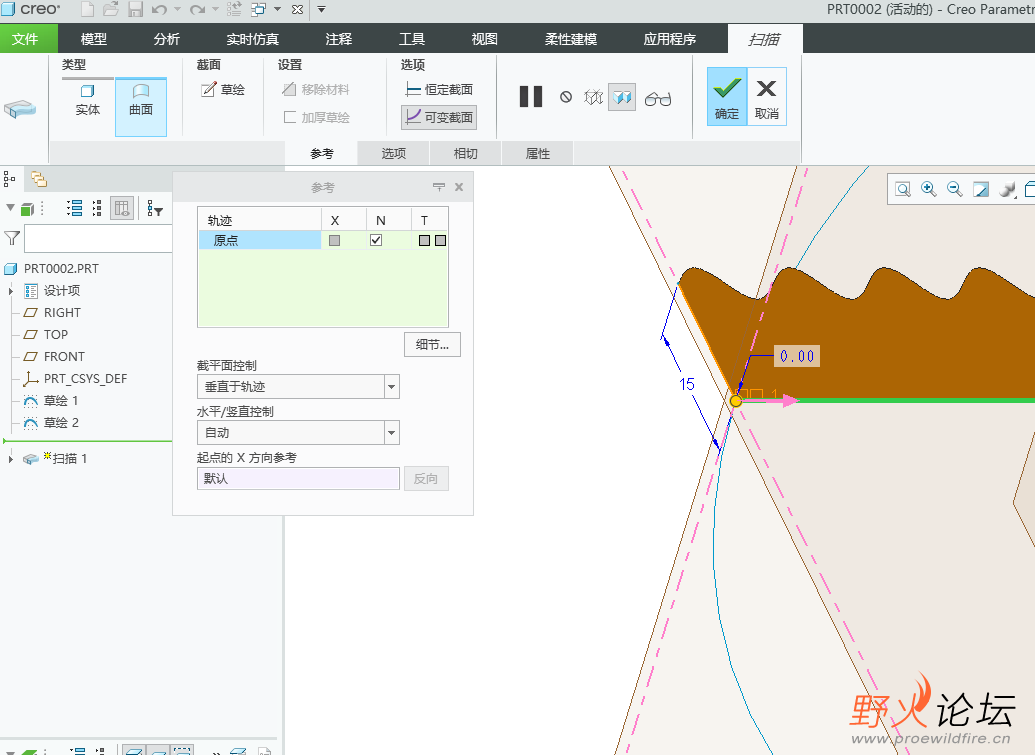Toggle first T checkbox for 原点 trajectory
This screenshot has width=1035, height=755.
click(424, 240)
